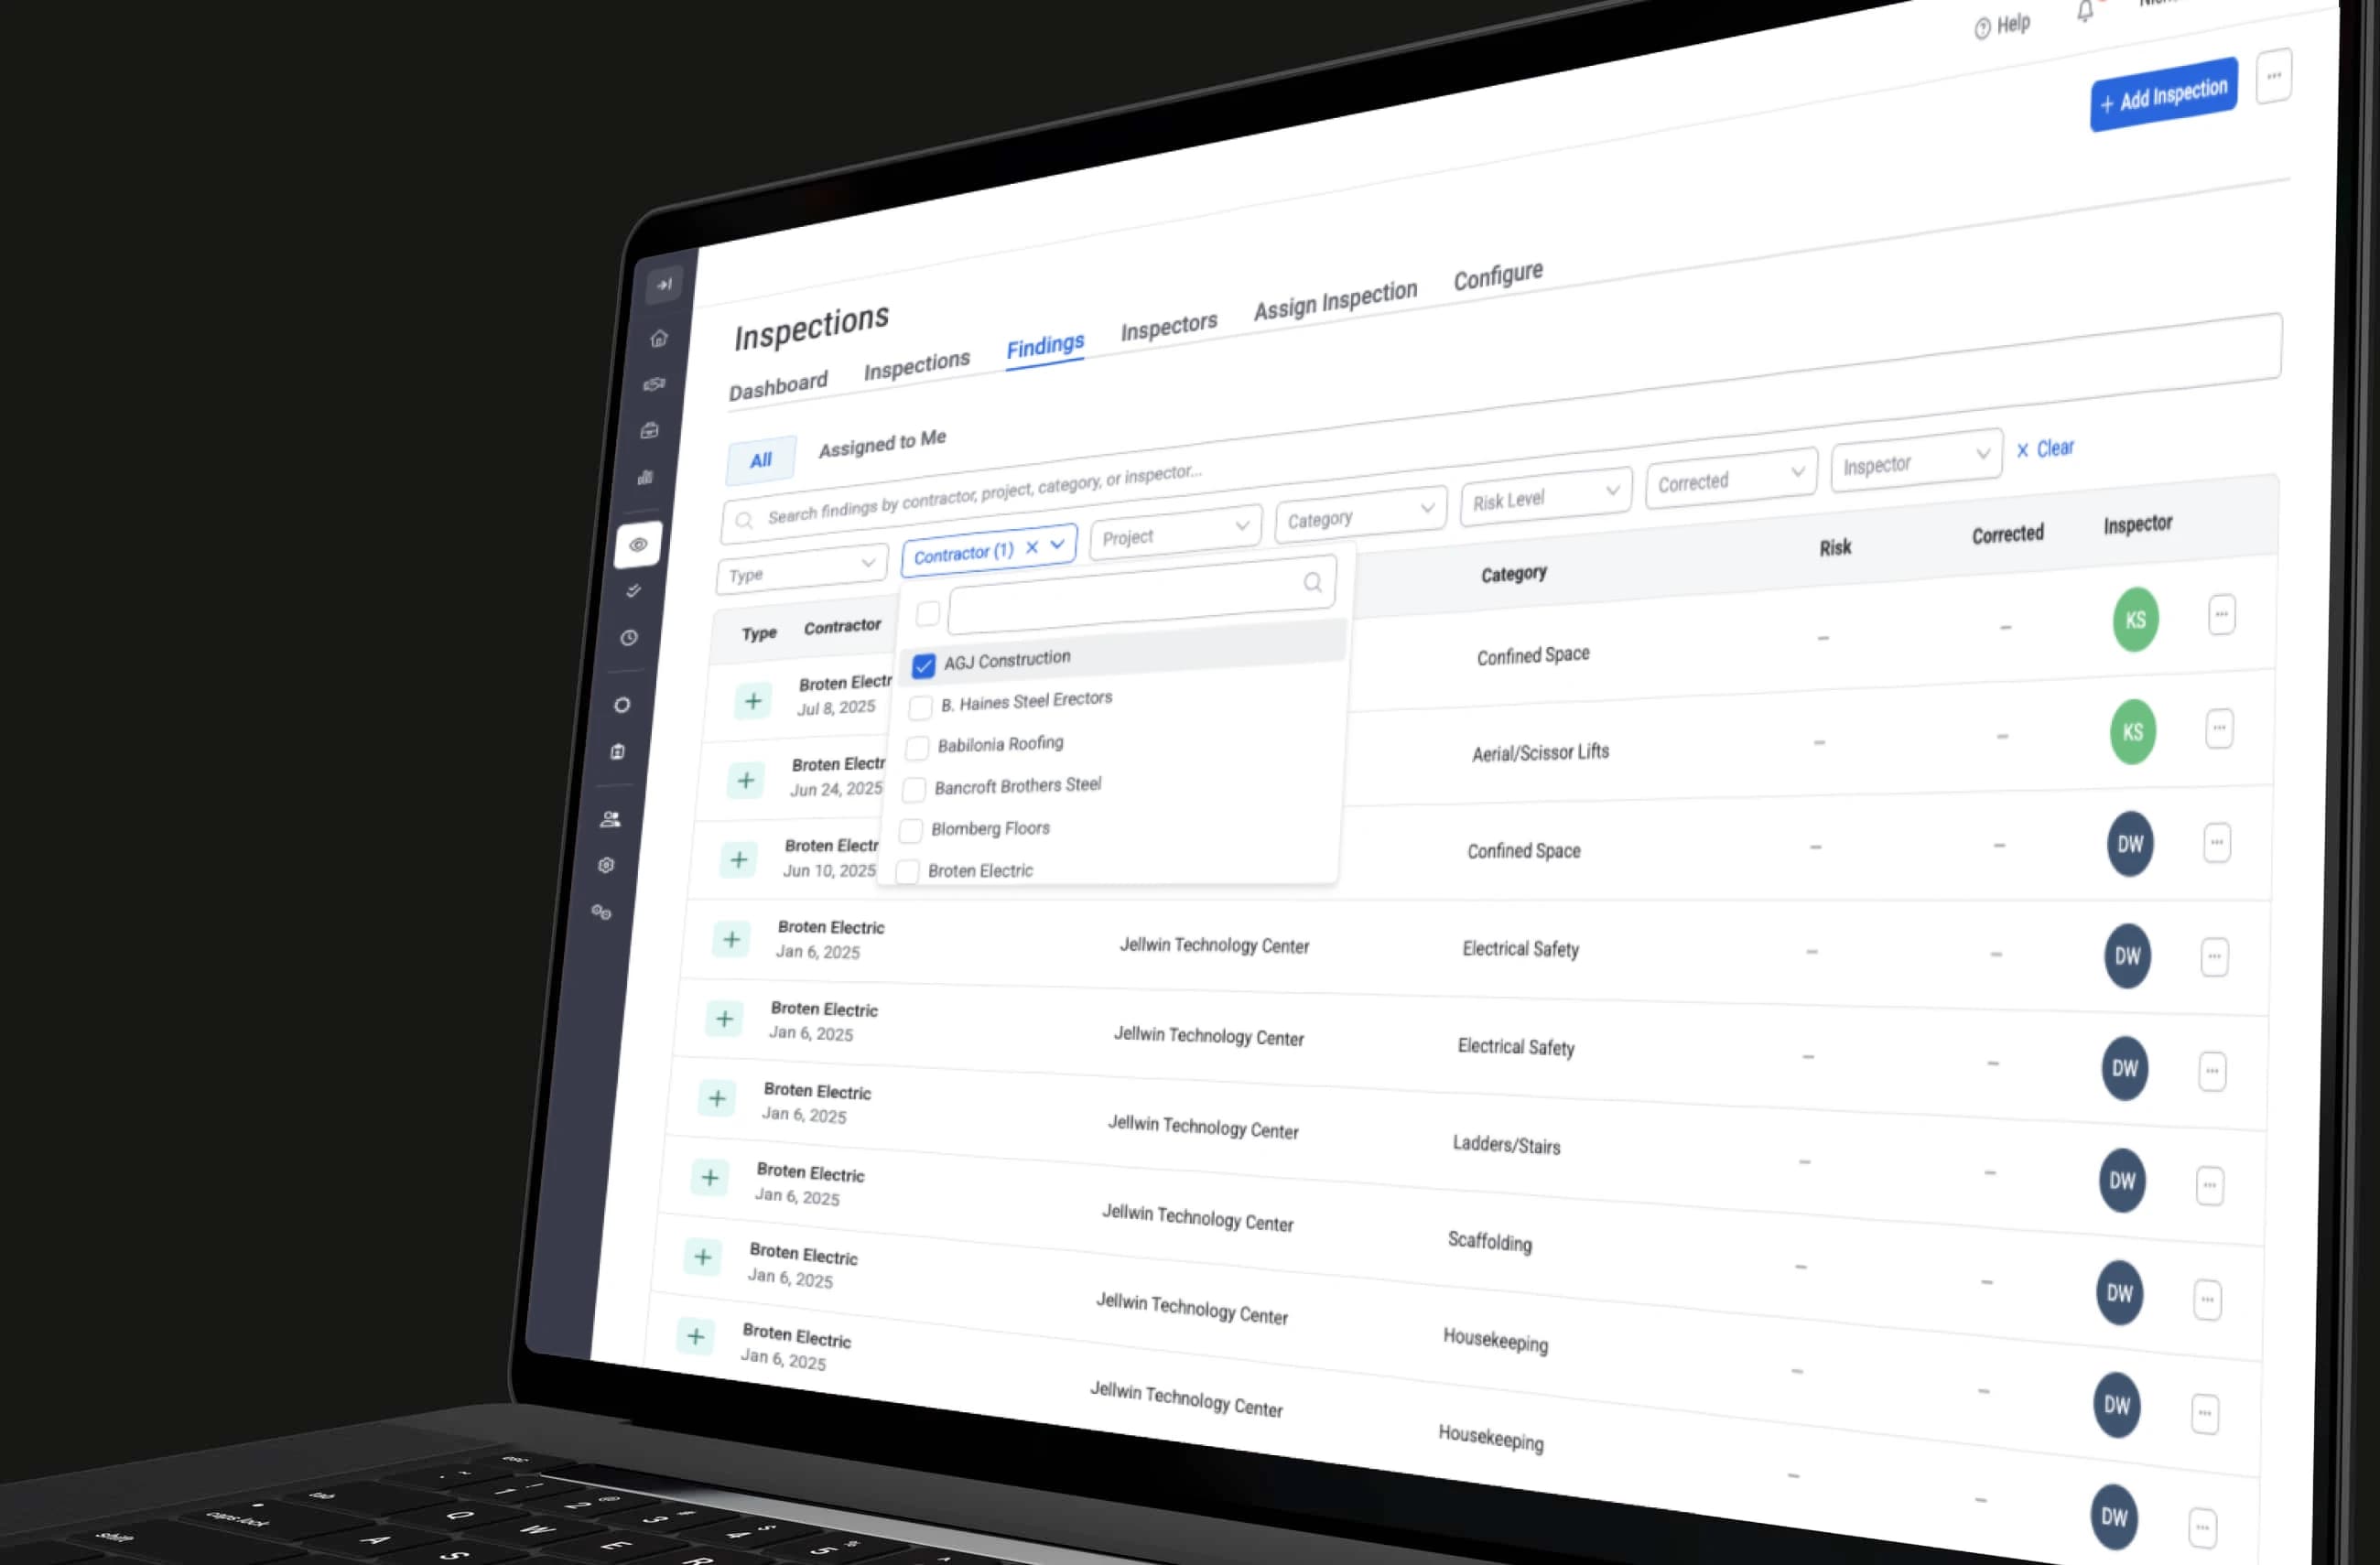This screenshot has height=1565, width=2380.
Task: Uncheck the AGJ Construction checkbox
Action: click(924, 665)
